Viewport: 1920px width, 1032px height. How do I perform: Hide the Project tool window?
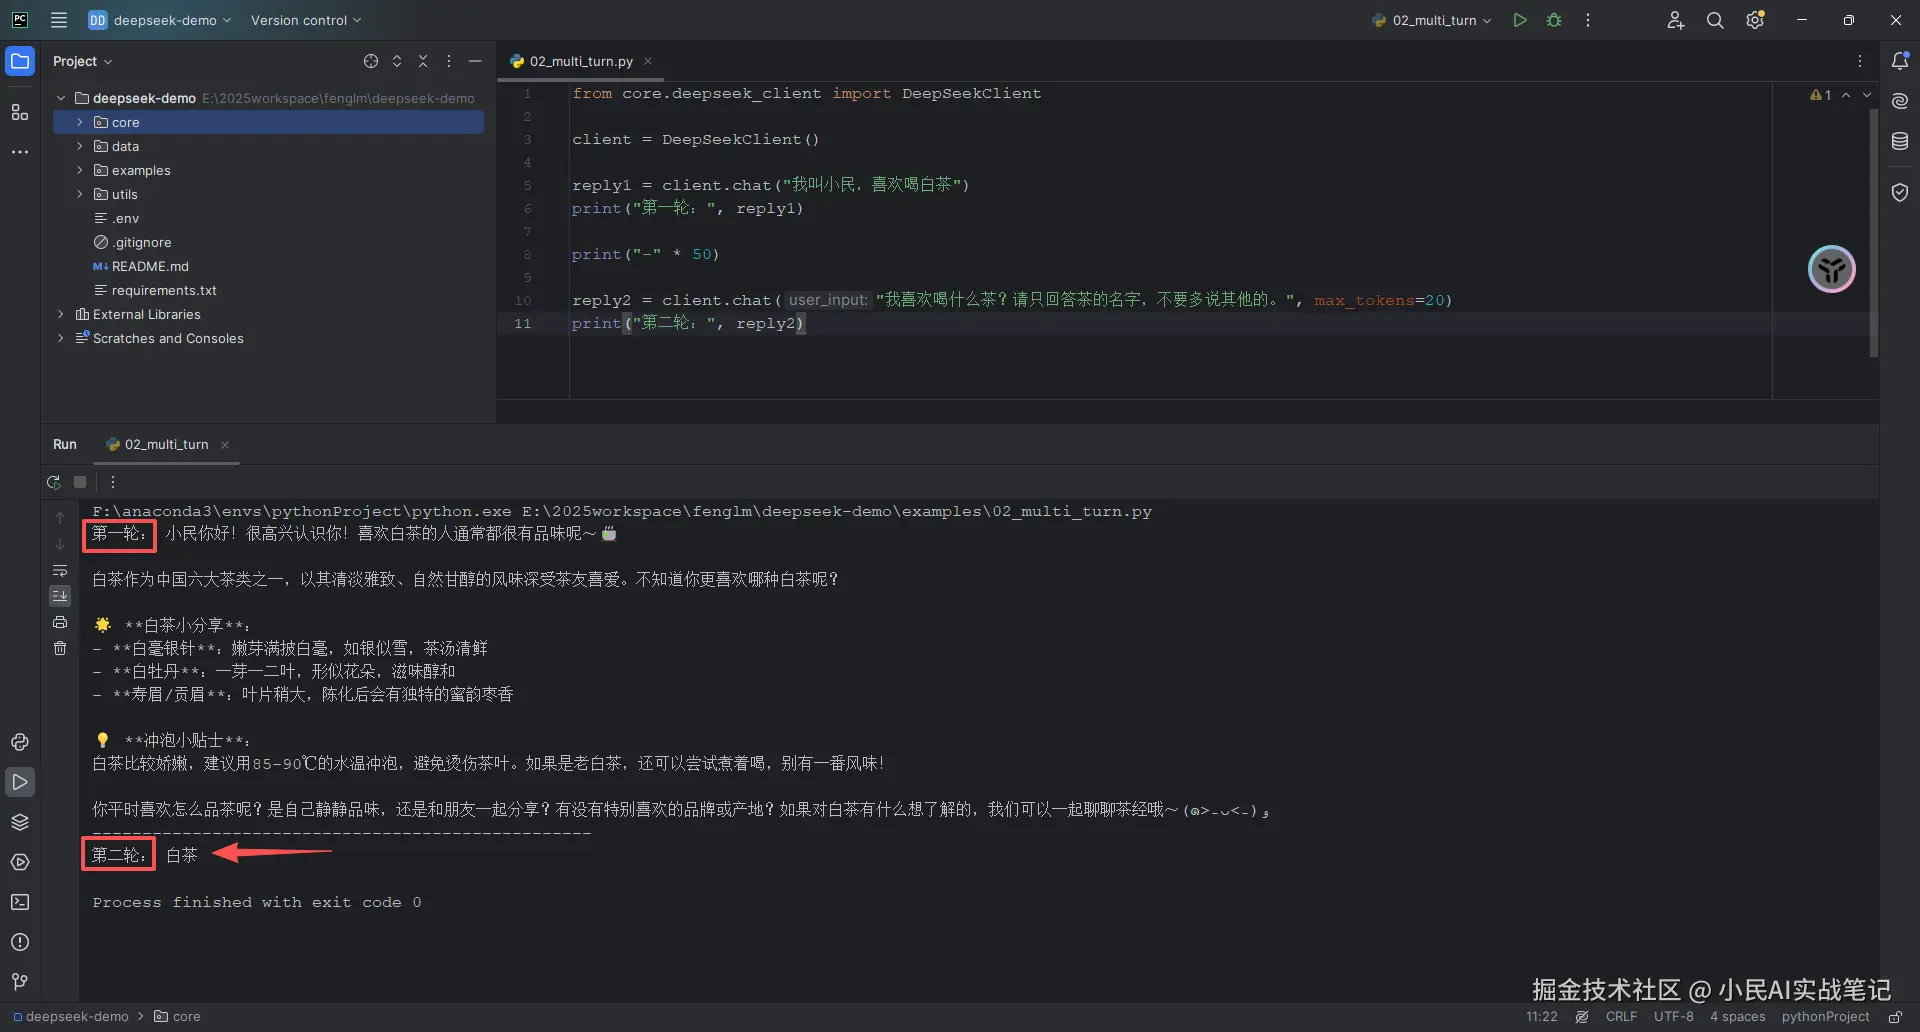pos(475,61)
